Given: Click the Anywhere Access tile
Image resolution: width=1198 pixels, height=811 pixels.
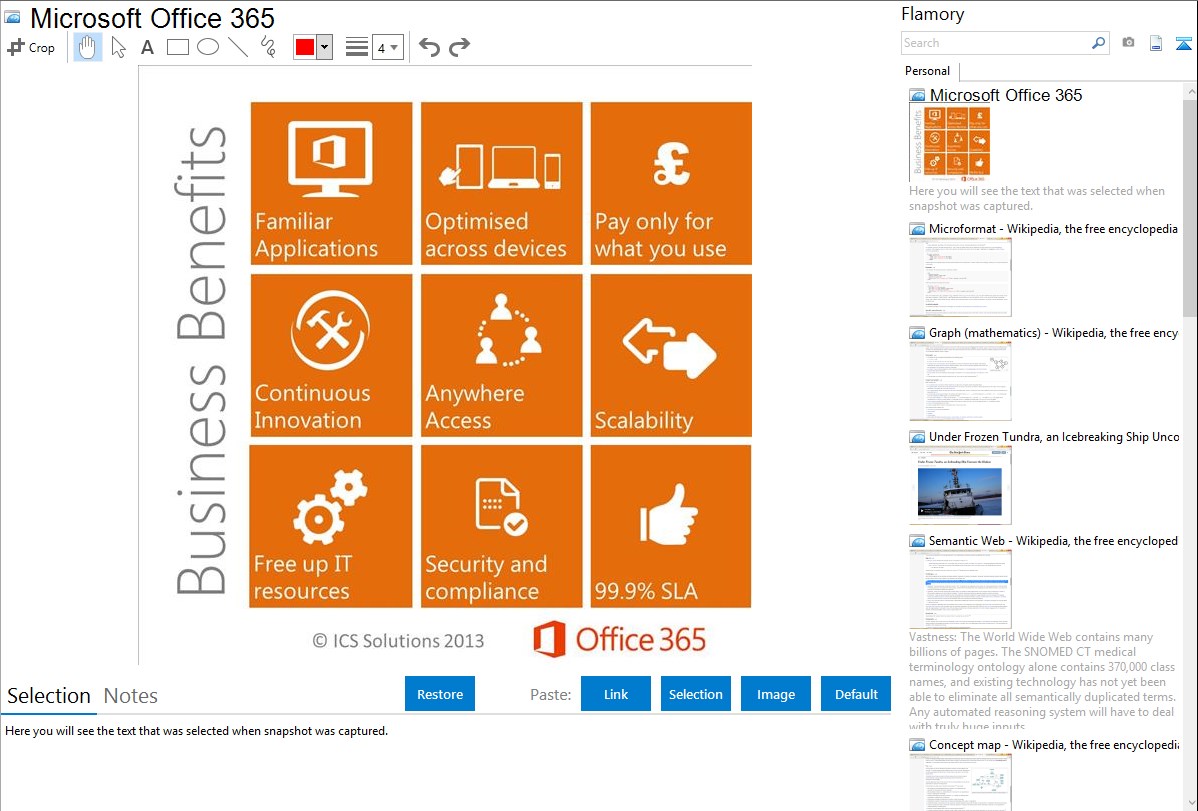Looking at the screenshot, I should point(501,355).
